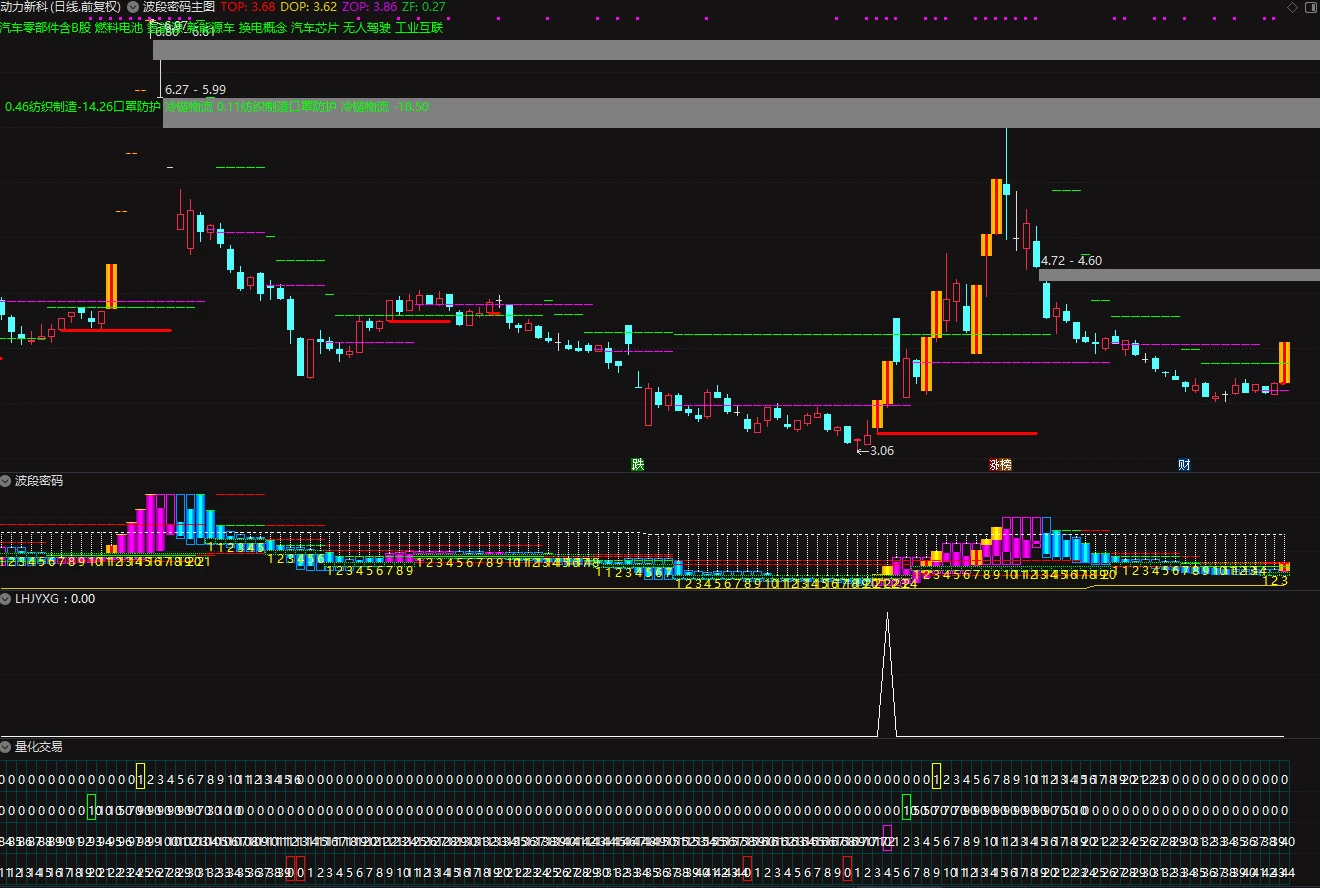Click the 量化交易 panel title

click(39, 747)
